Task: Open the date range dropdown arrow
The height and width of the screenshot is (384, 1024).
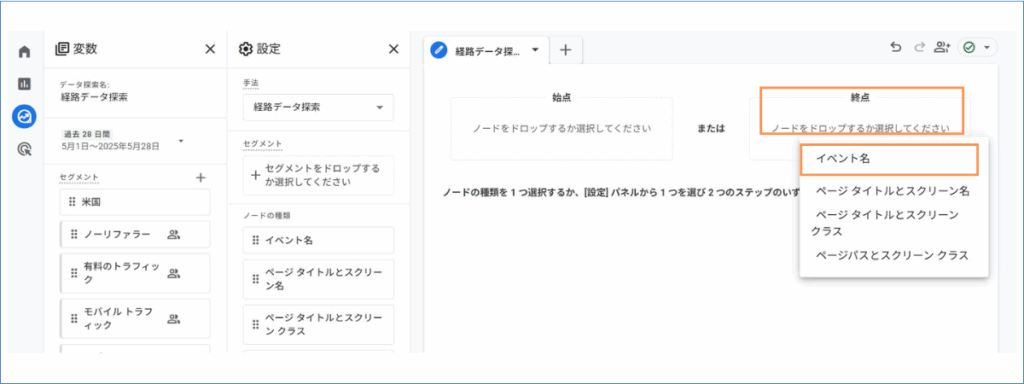Action: [x=181, y=140]
